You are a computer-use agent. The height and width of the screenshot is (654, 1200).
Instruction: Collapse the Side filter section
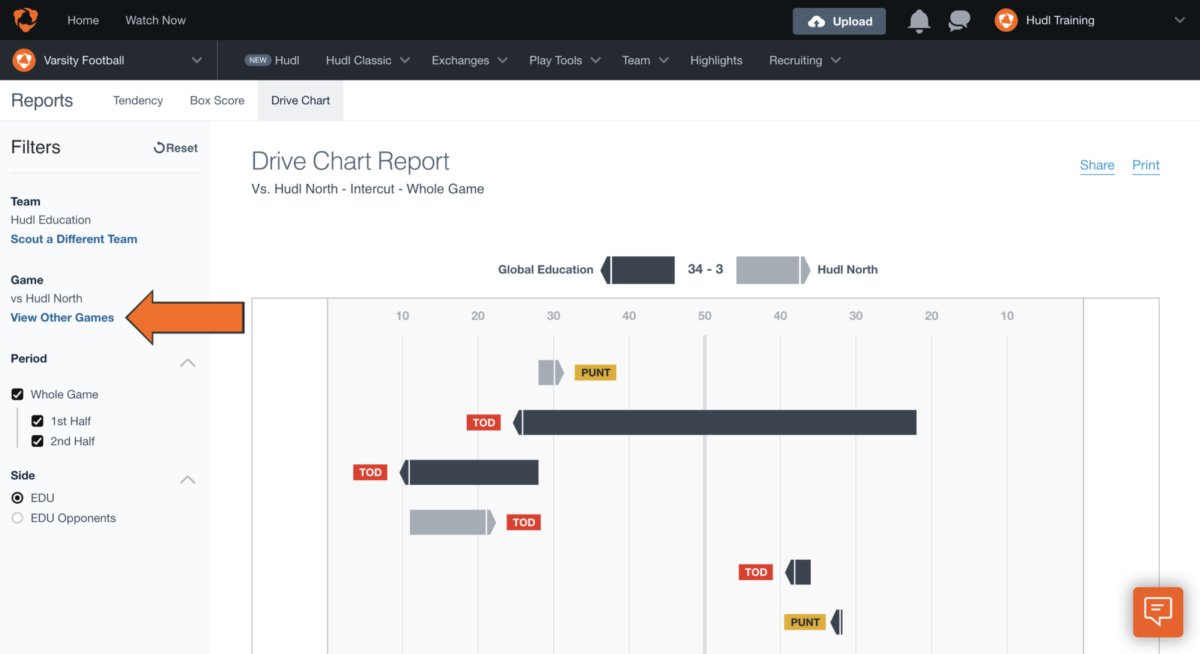187,480
